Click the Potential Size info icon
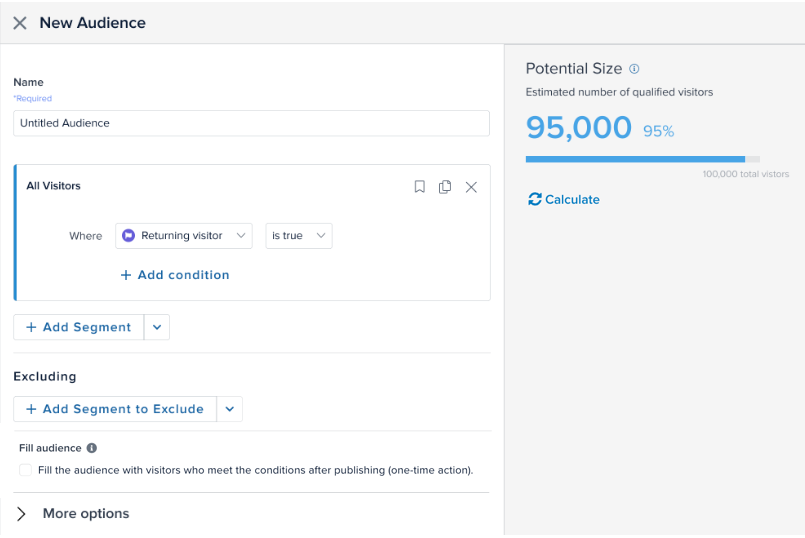Screen dimensions: 805x538 (x=634, y=69)
